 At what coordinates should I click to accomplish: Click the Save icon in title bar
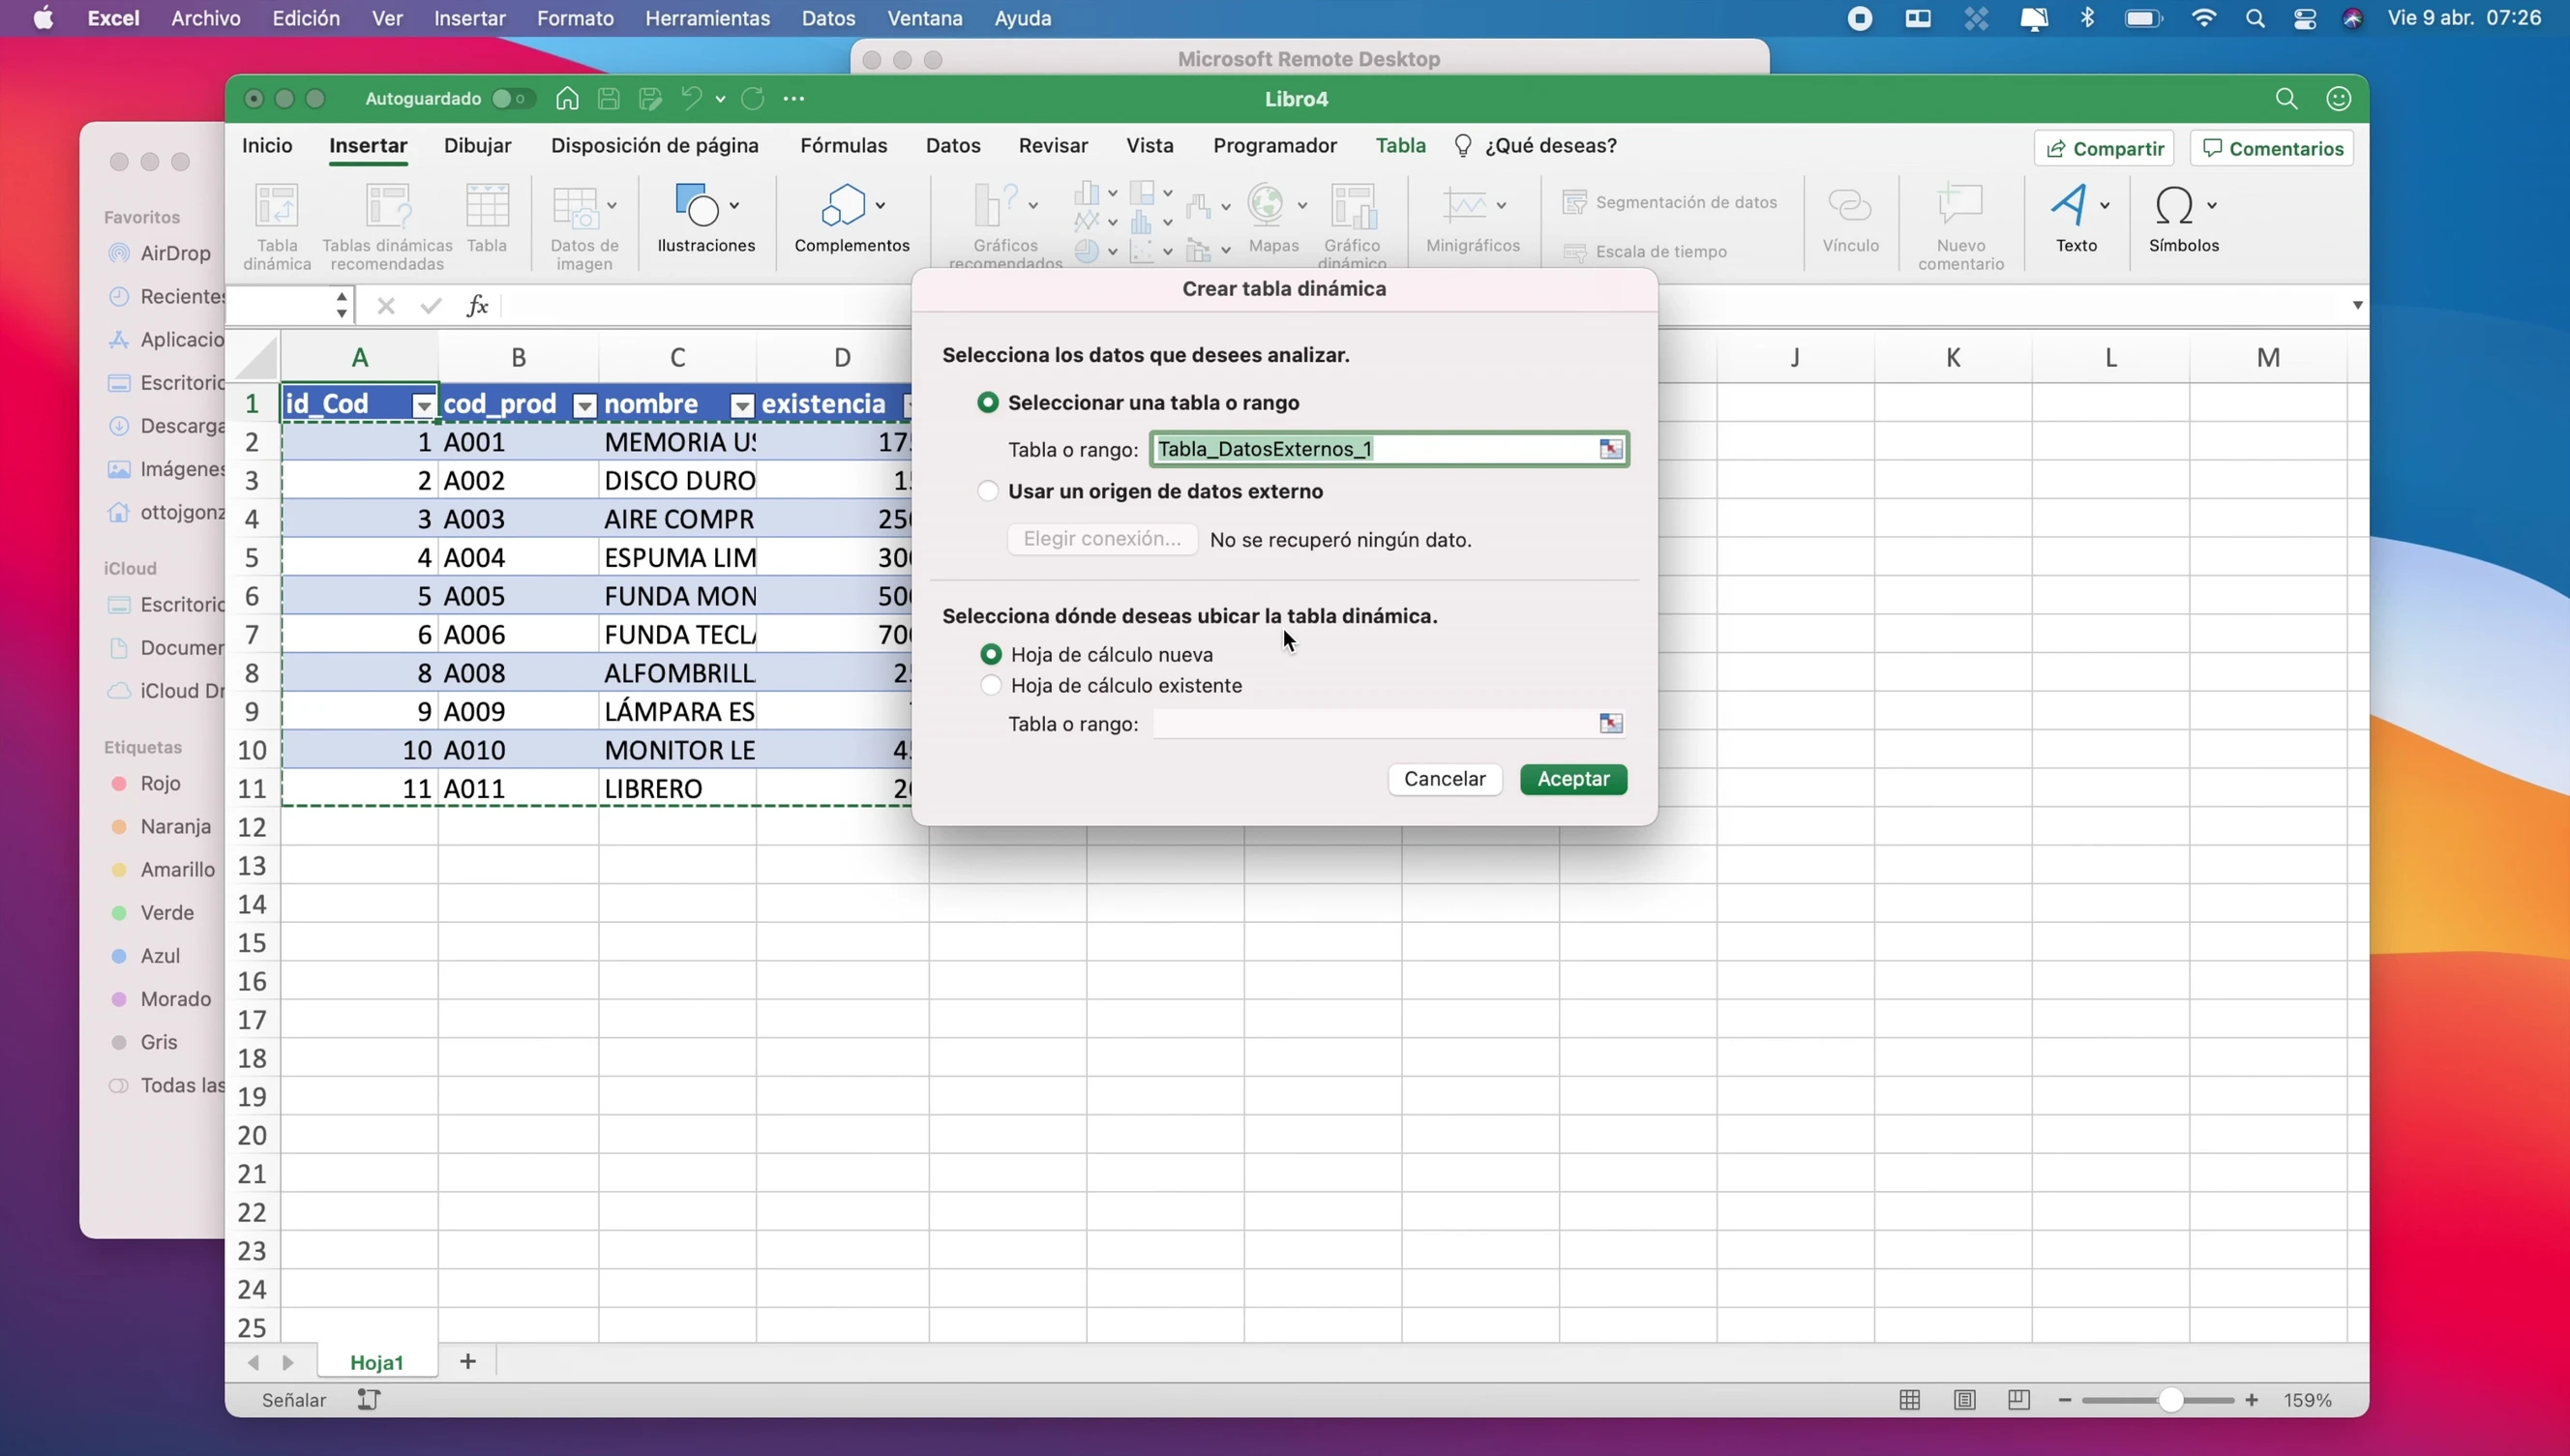tap(608, 98)
